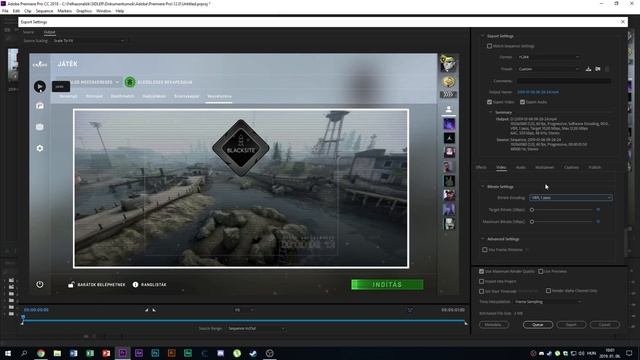Check Render Alpha Channel Only checkbox
640x360 pixels.
pyautogui.click(x=548, y=291)
